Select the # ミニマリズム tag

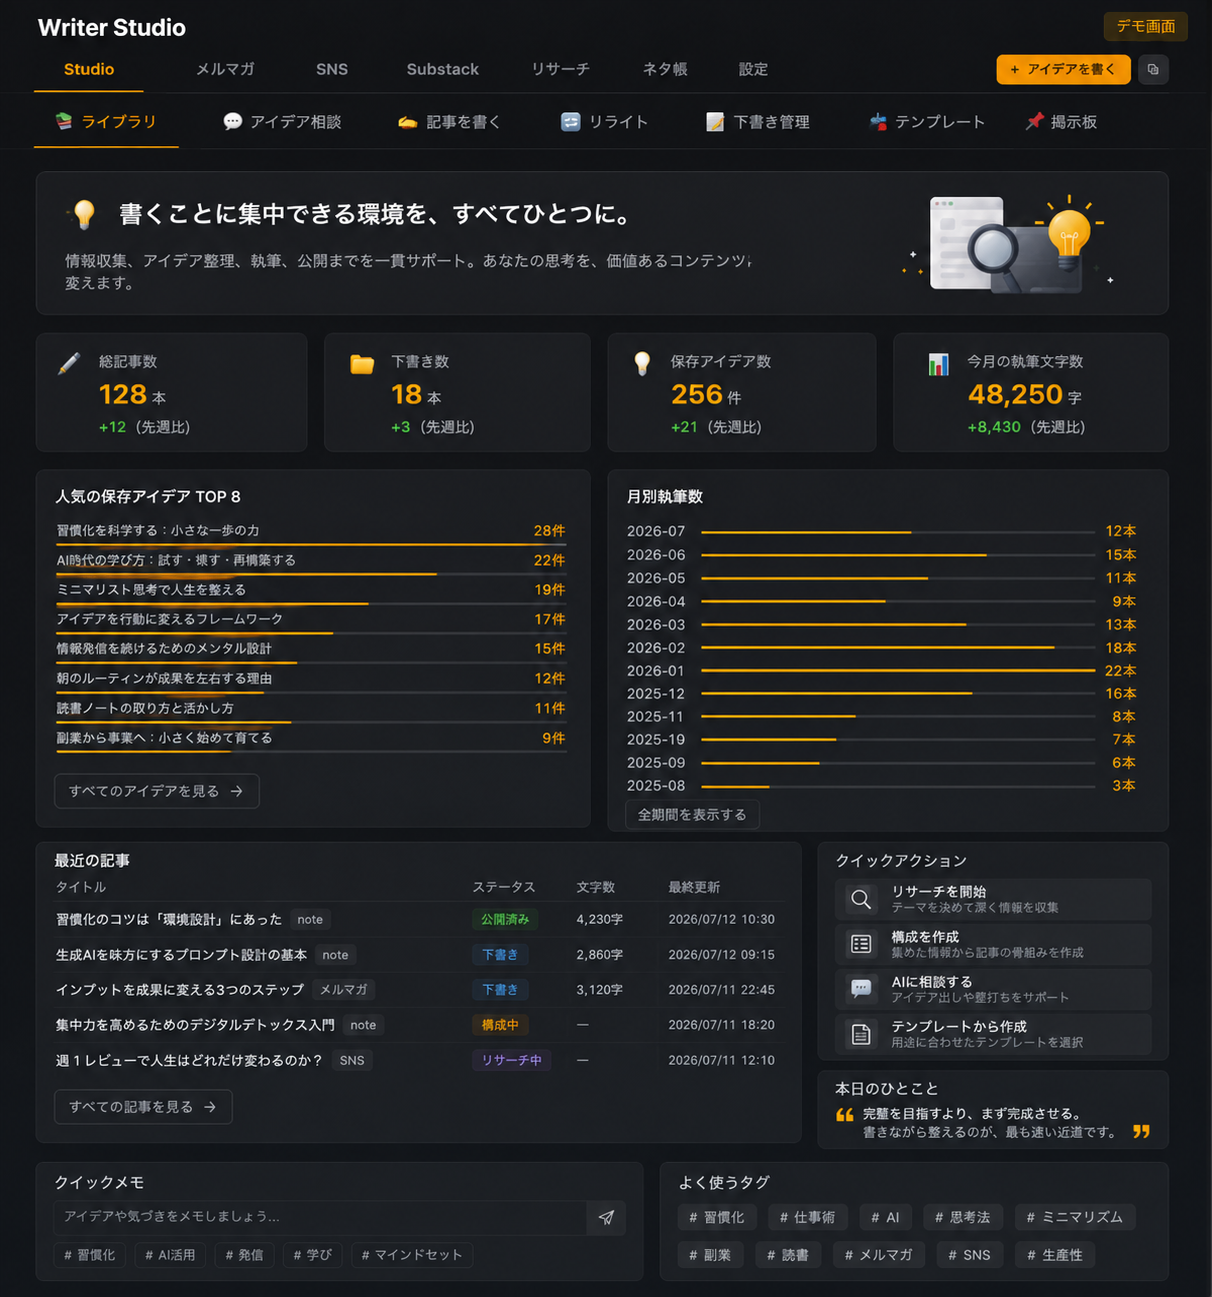[1075, 1217]
